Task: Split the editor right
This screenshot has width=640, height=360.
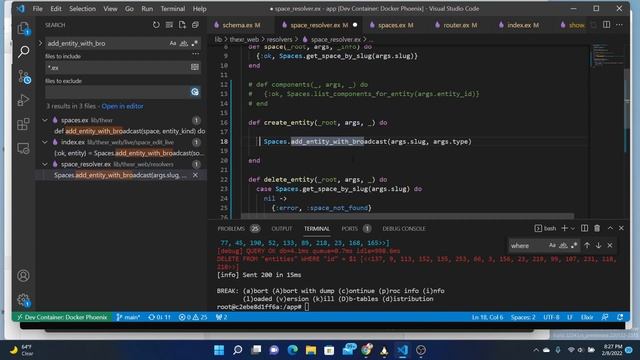Action: (x=607, y=25)
